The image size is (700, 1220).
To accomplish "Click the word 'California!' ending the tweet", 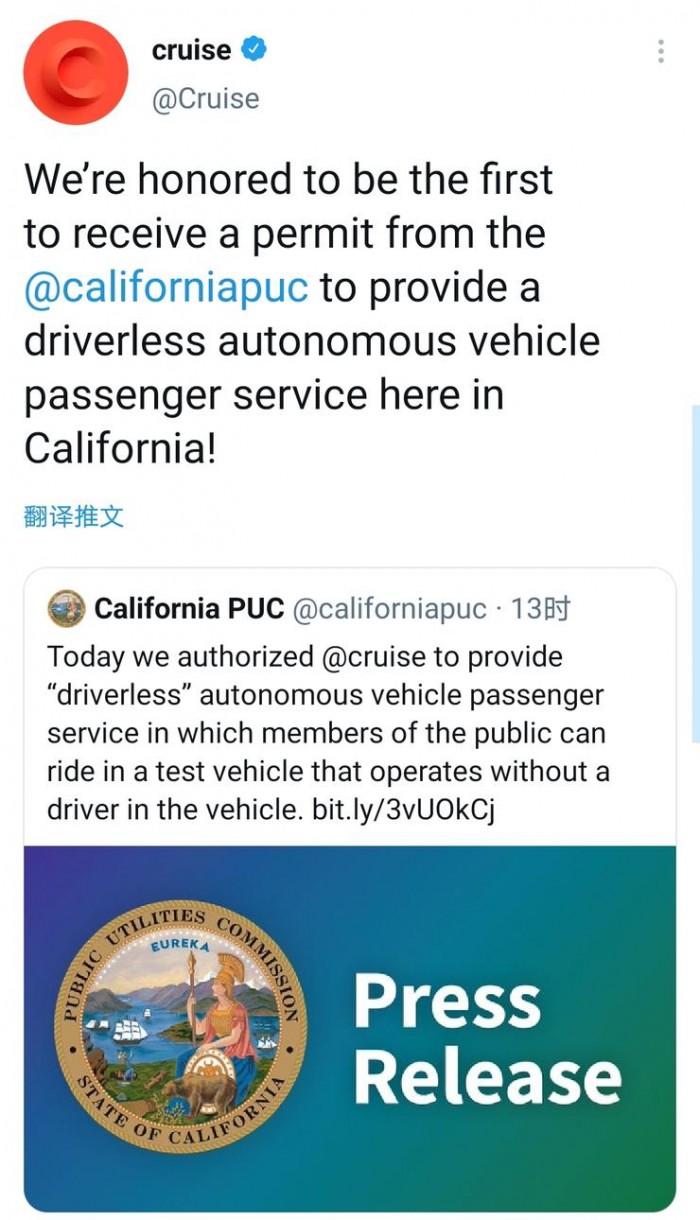I will click(120, 447).
